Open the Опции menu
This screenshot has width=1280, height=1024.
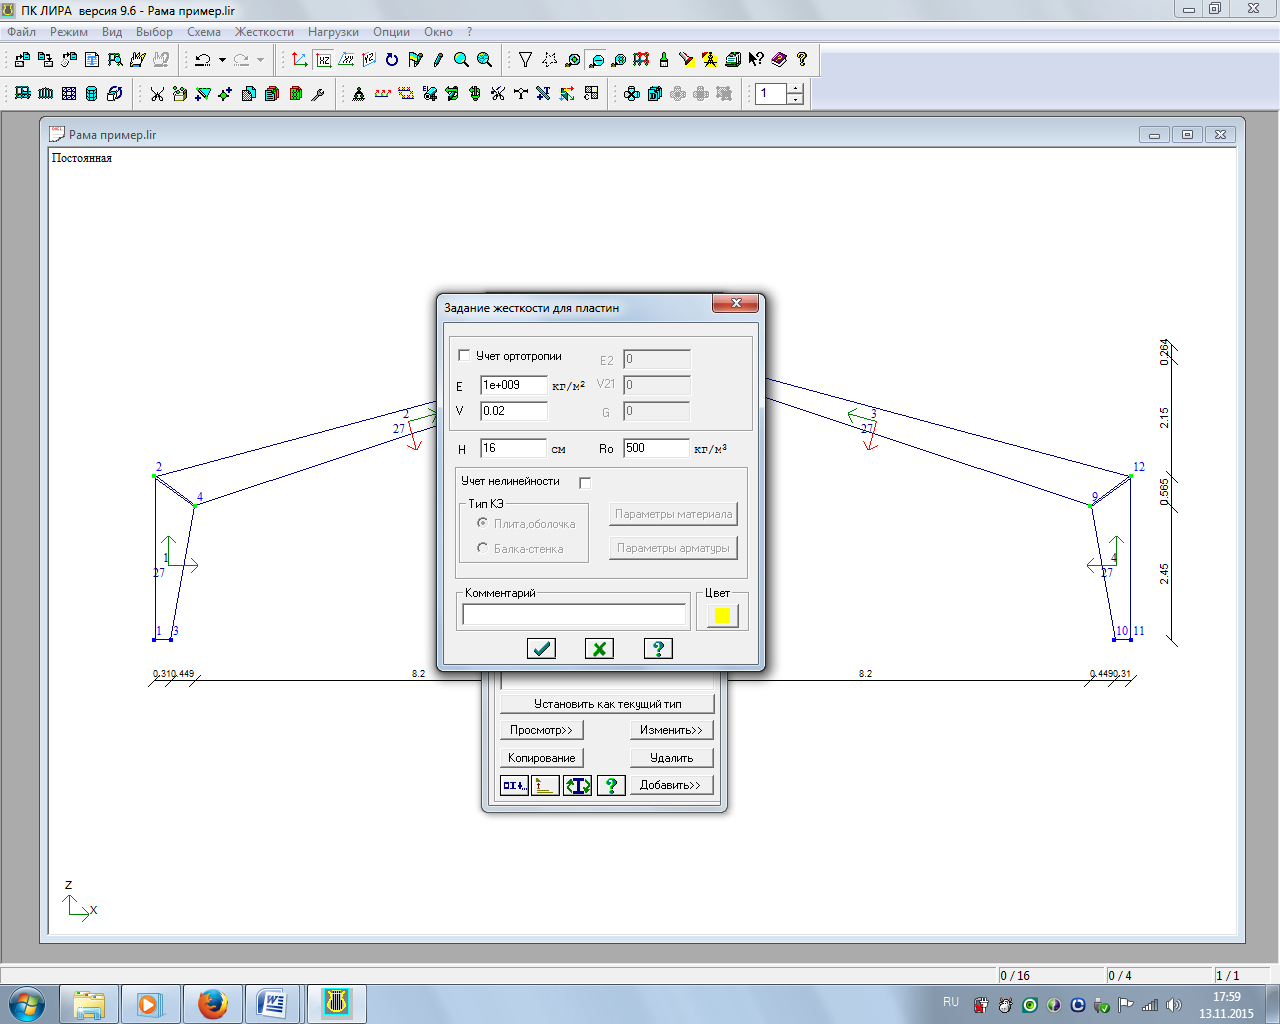click(391, 32)
